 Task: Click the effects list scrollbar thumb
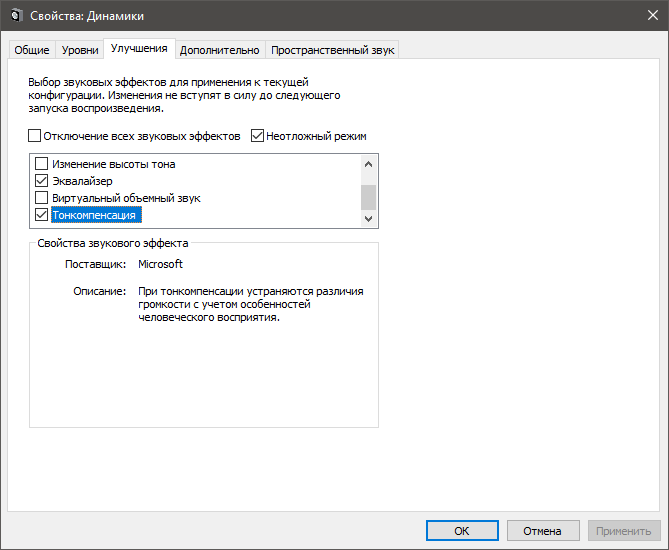point(368,196)
